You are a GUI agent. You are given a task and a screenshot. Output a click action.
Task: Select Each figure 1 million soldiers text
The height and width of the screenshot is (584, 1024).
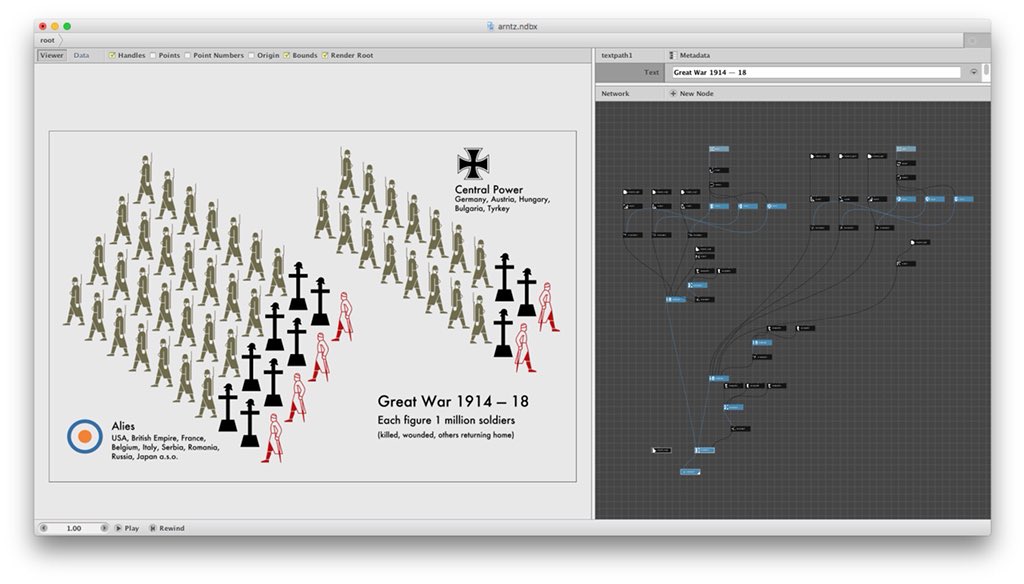point(446,420)
